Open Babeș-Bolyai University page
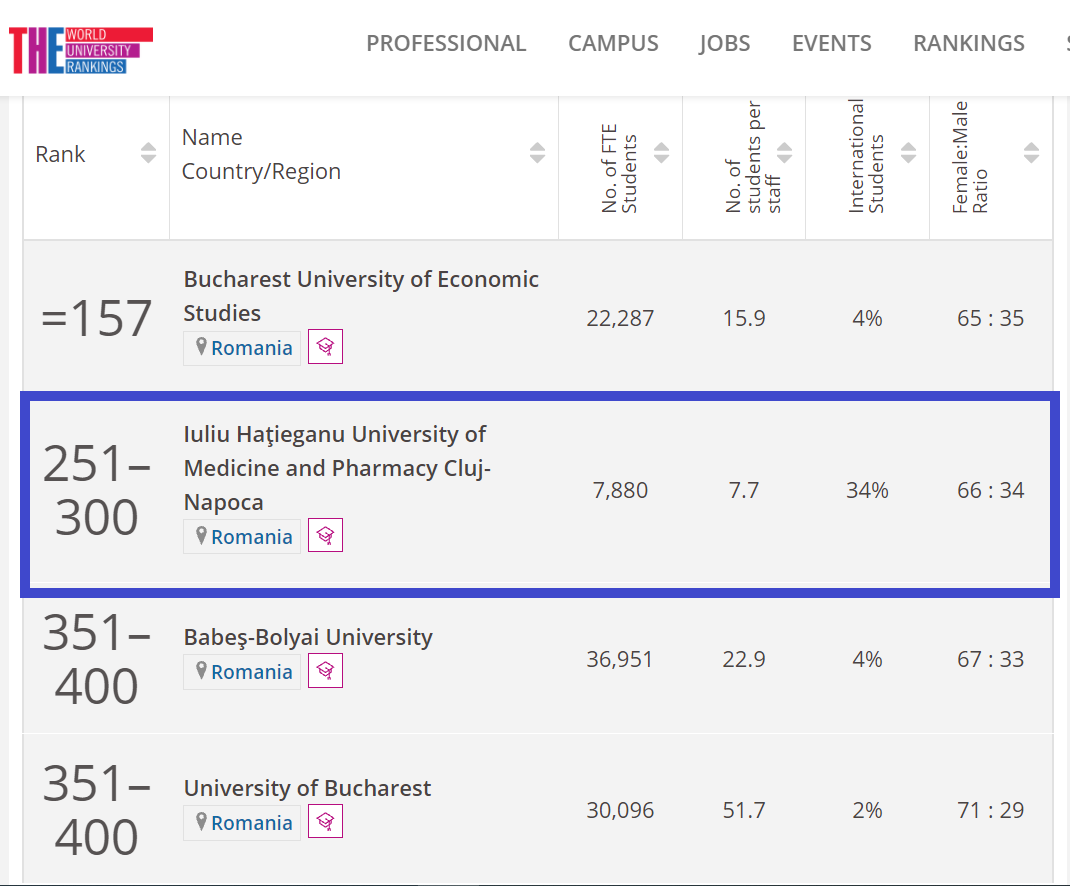 [308, 637]
